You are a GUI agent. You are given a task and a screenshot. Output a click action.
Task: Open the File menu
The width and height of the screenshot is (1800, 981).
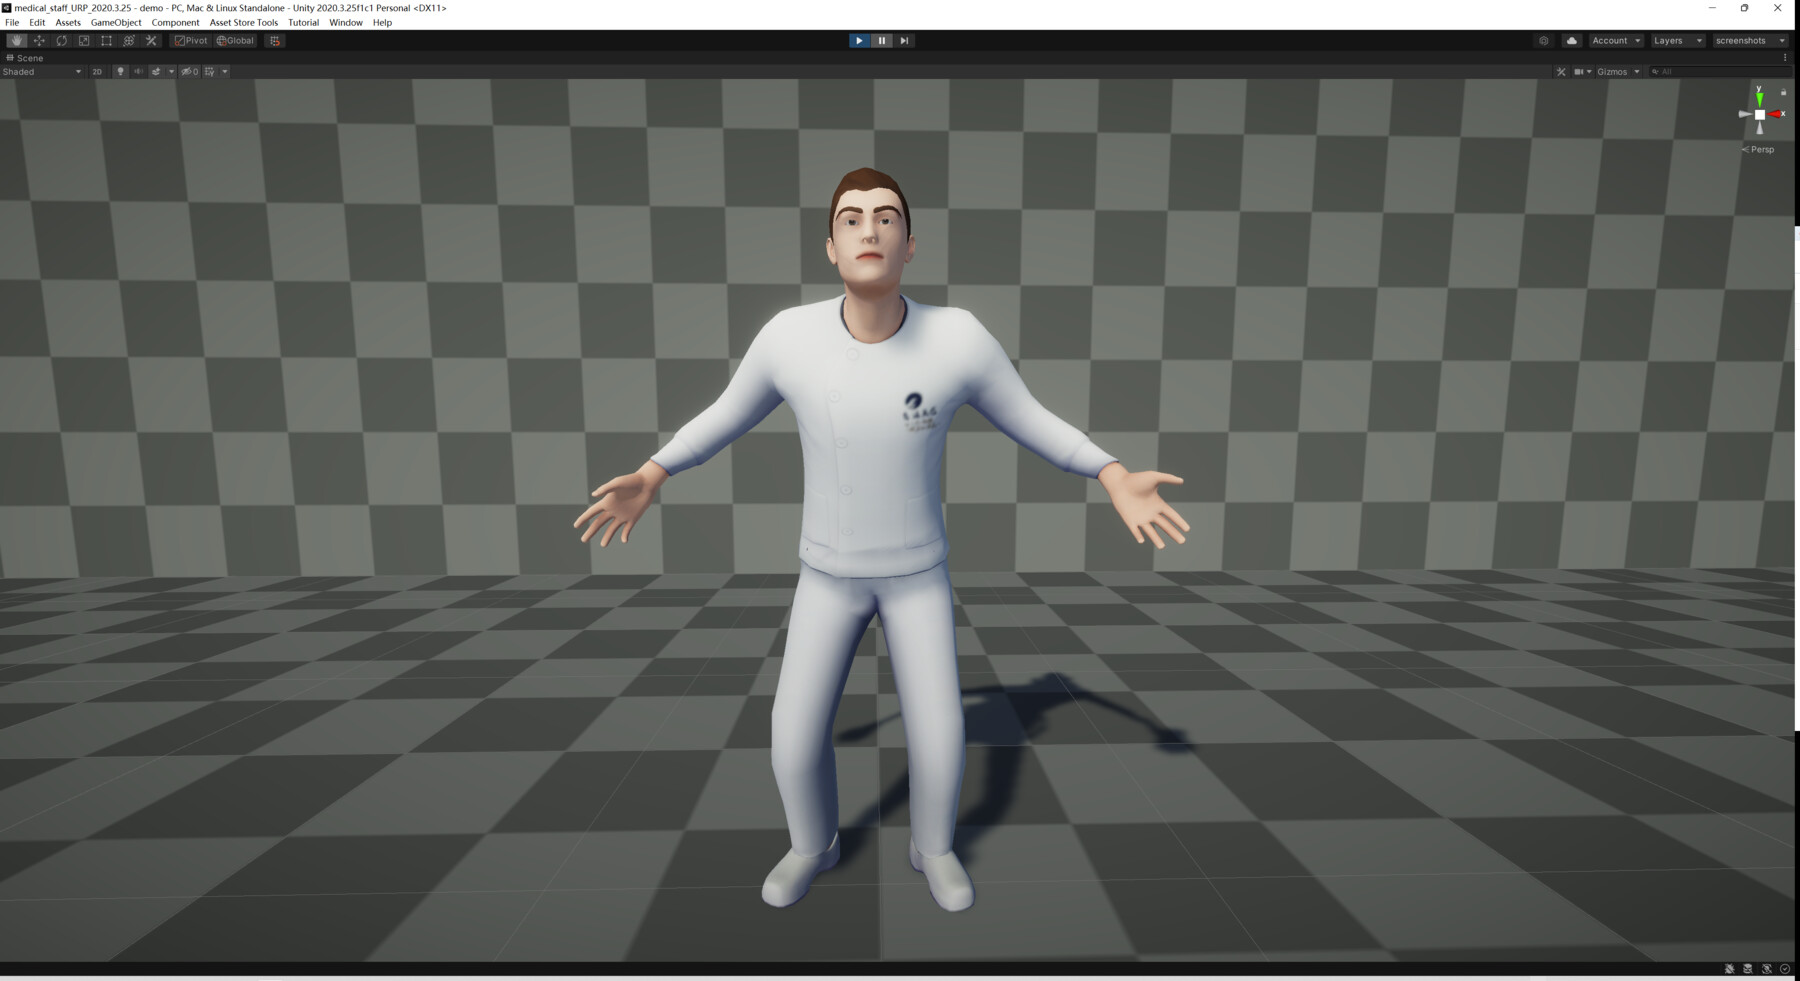[x=12, y=22]
